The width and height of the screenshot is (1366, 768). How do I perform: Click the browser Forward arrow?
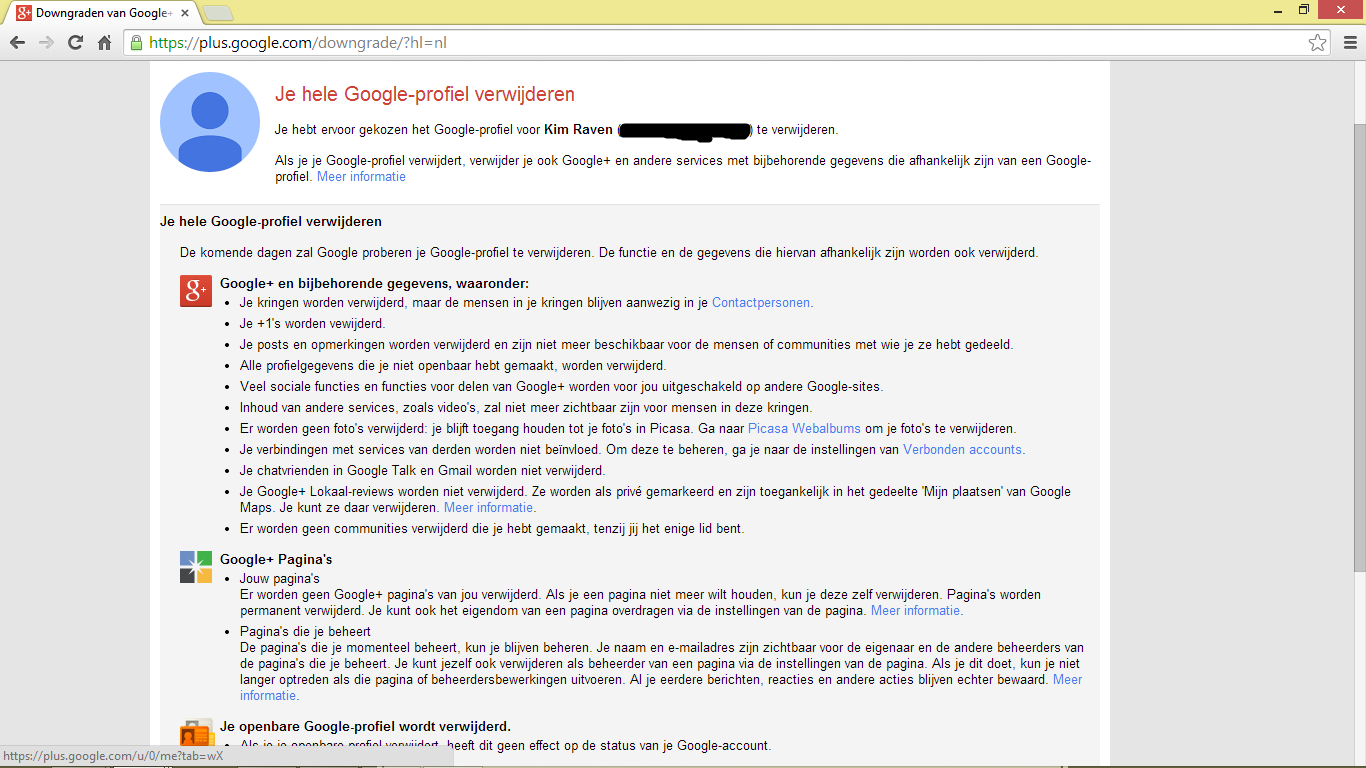pos(46,43)
